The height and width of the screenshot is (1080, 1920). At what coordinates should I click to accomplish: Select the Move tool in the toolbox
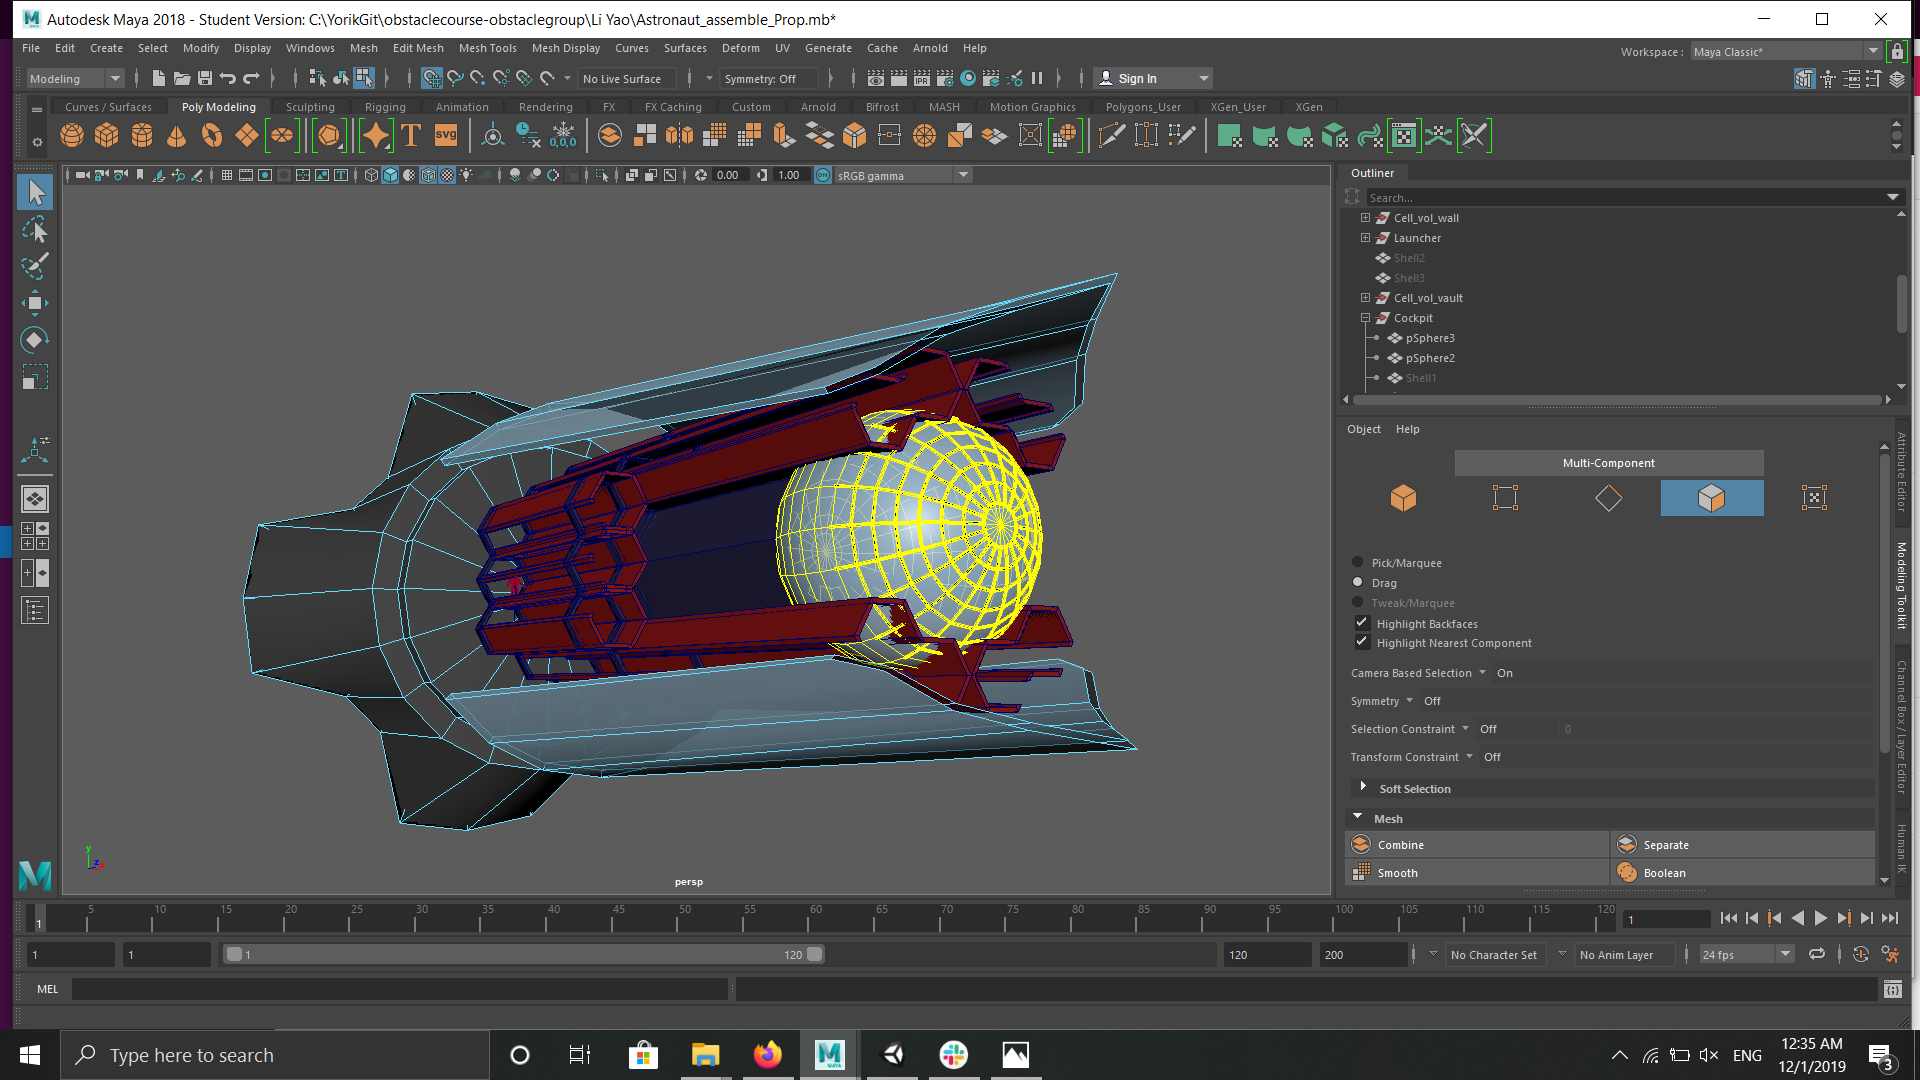34,303
